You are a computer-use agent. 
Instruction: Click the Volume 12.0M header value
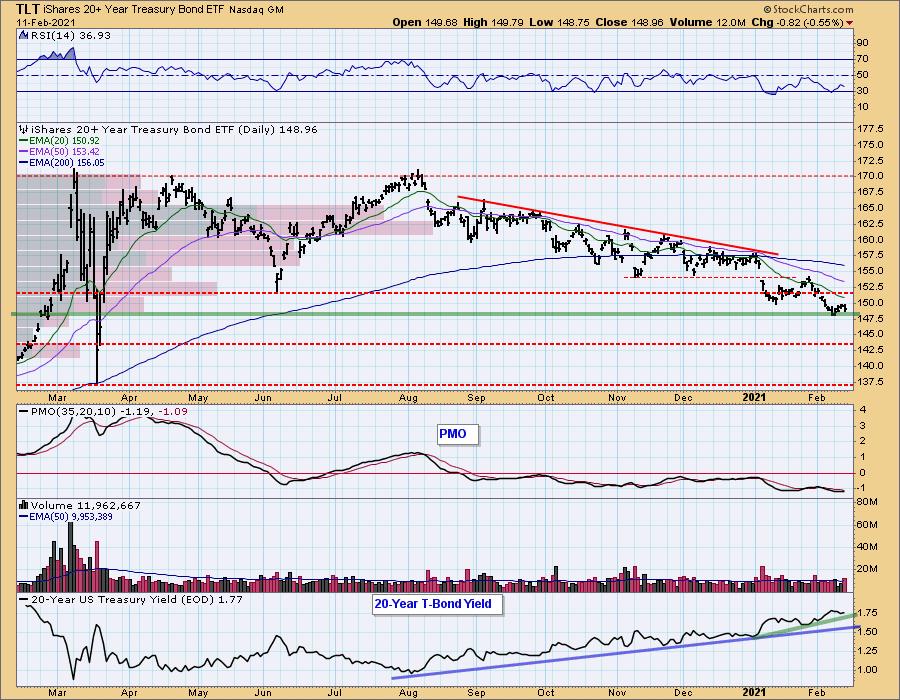[x=707, y=22]
